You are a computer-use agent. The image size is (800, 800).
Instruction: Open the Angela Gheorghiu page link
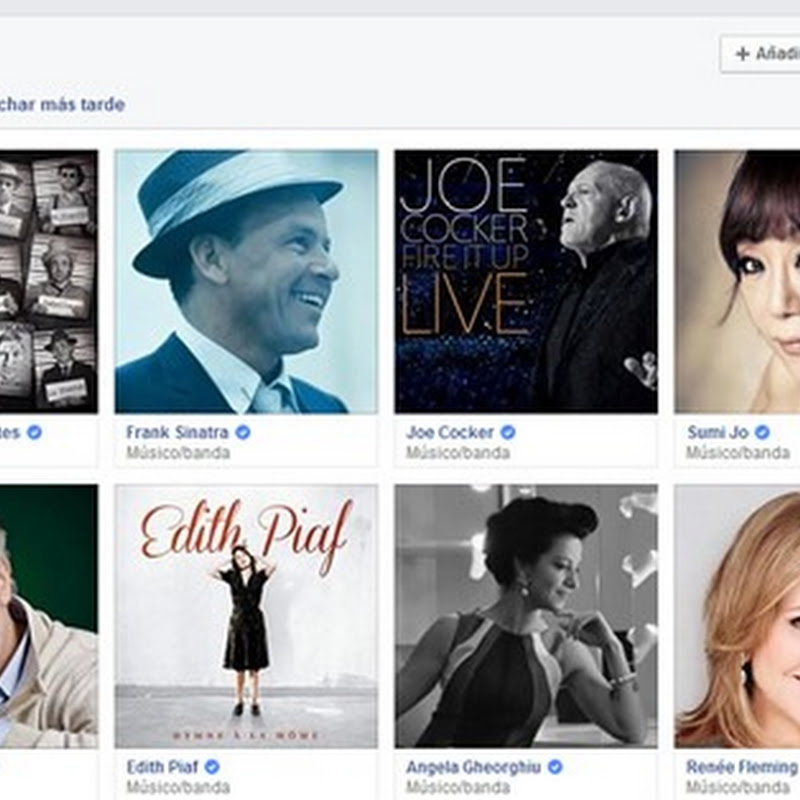[473, 767]
